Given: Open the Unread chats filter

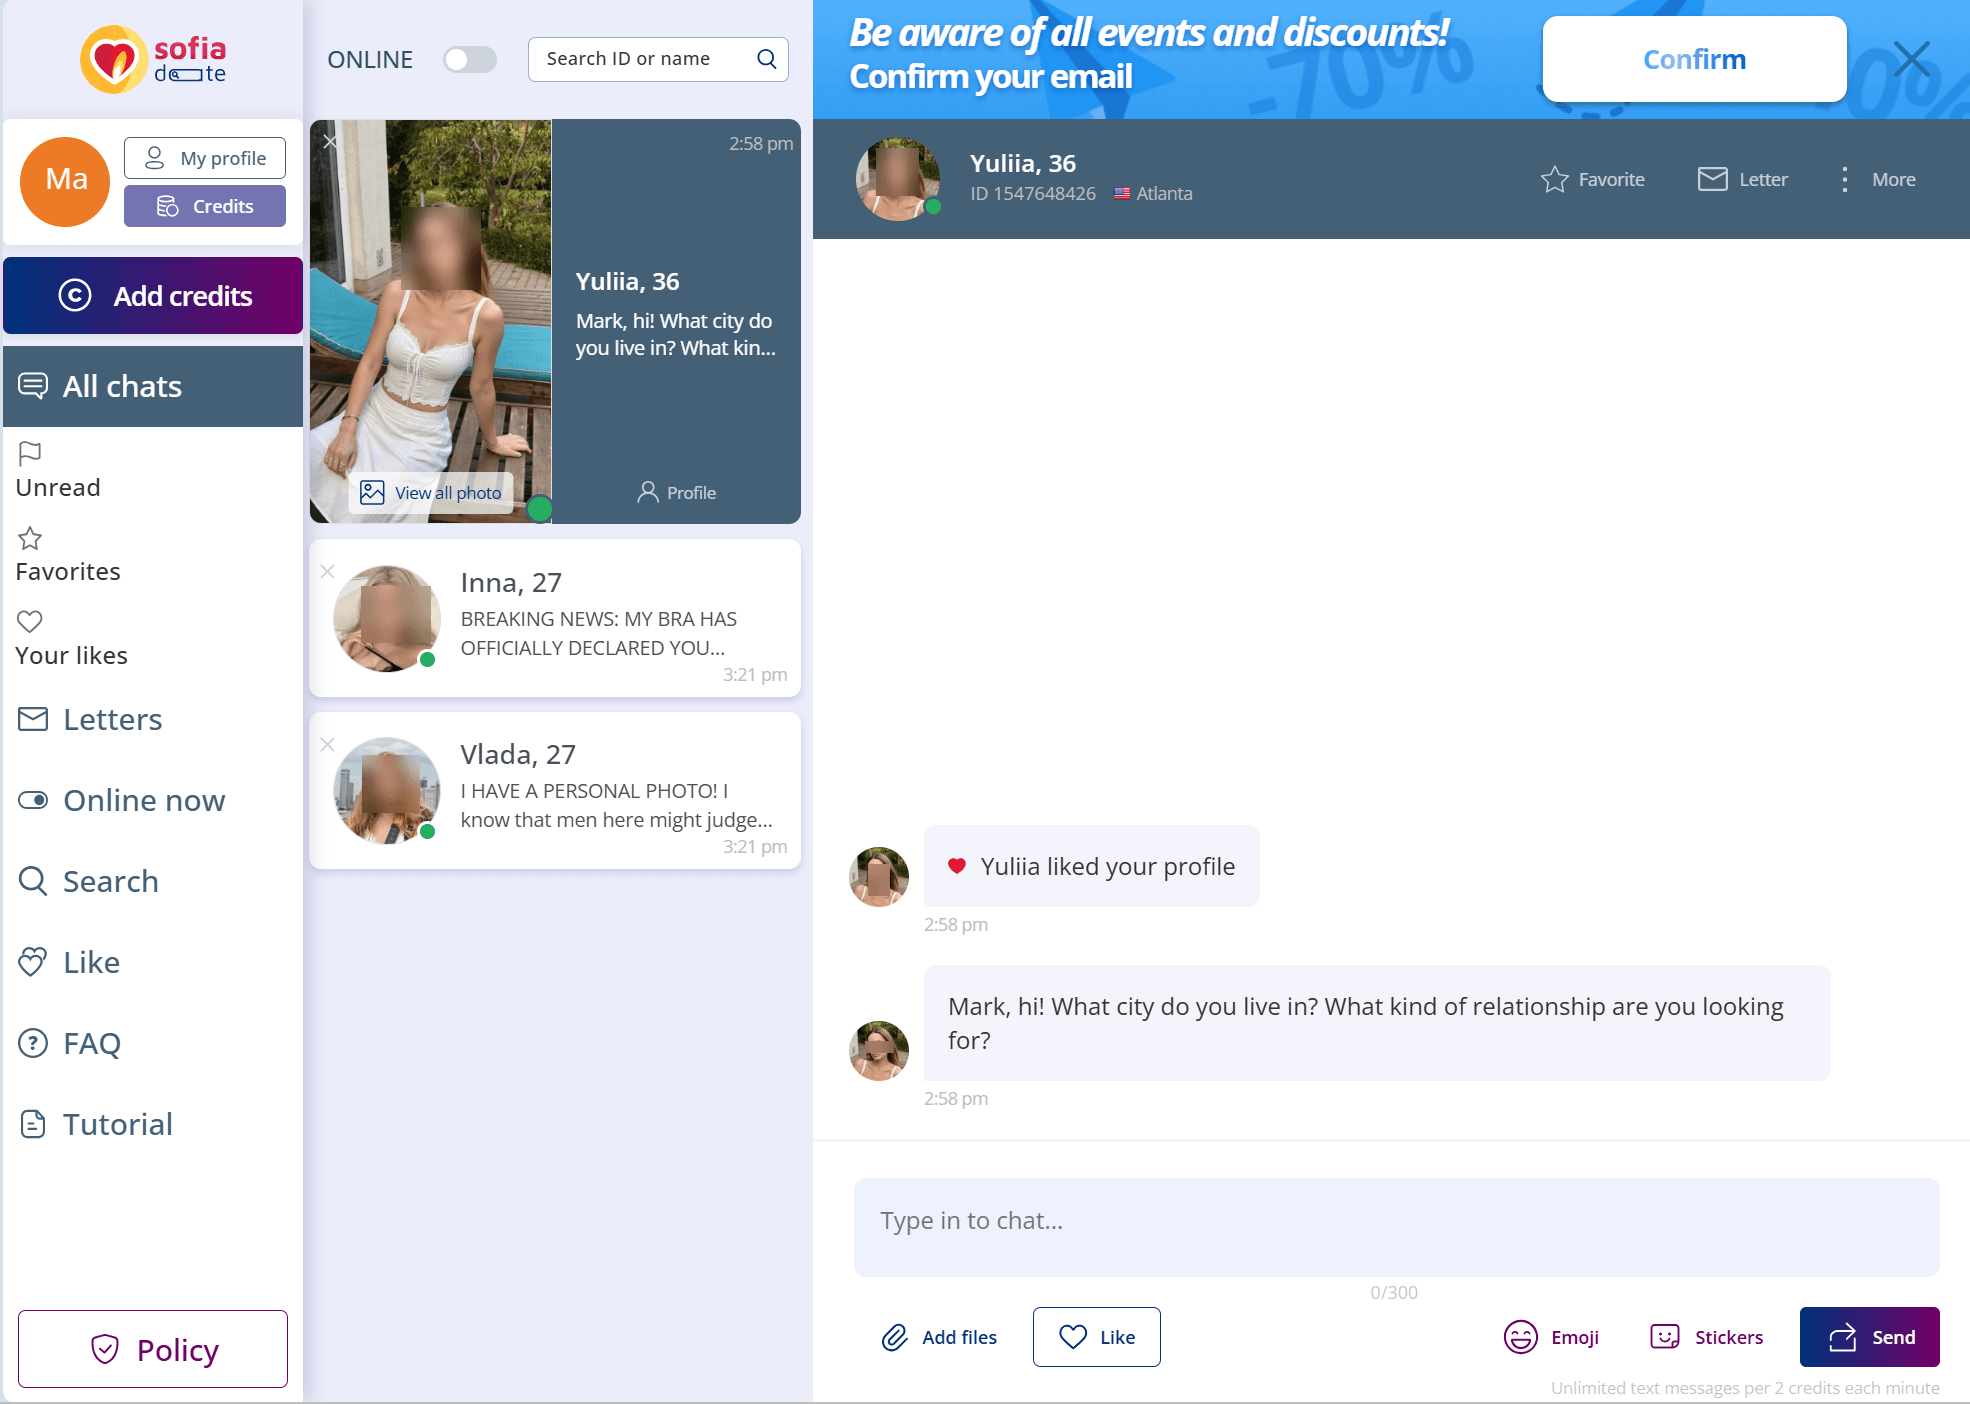Looking at the screenshot, I should (58, 470).
